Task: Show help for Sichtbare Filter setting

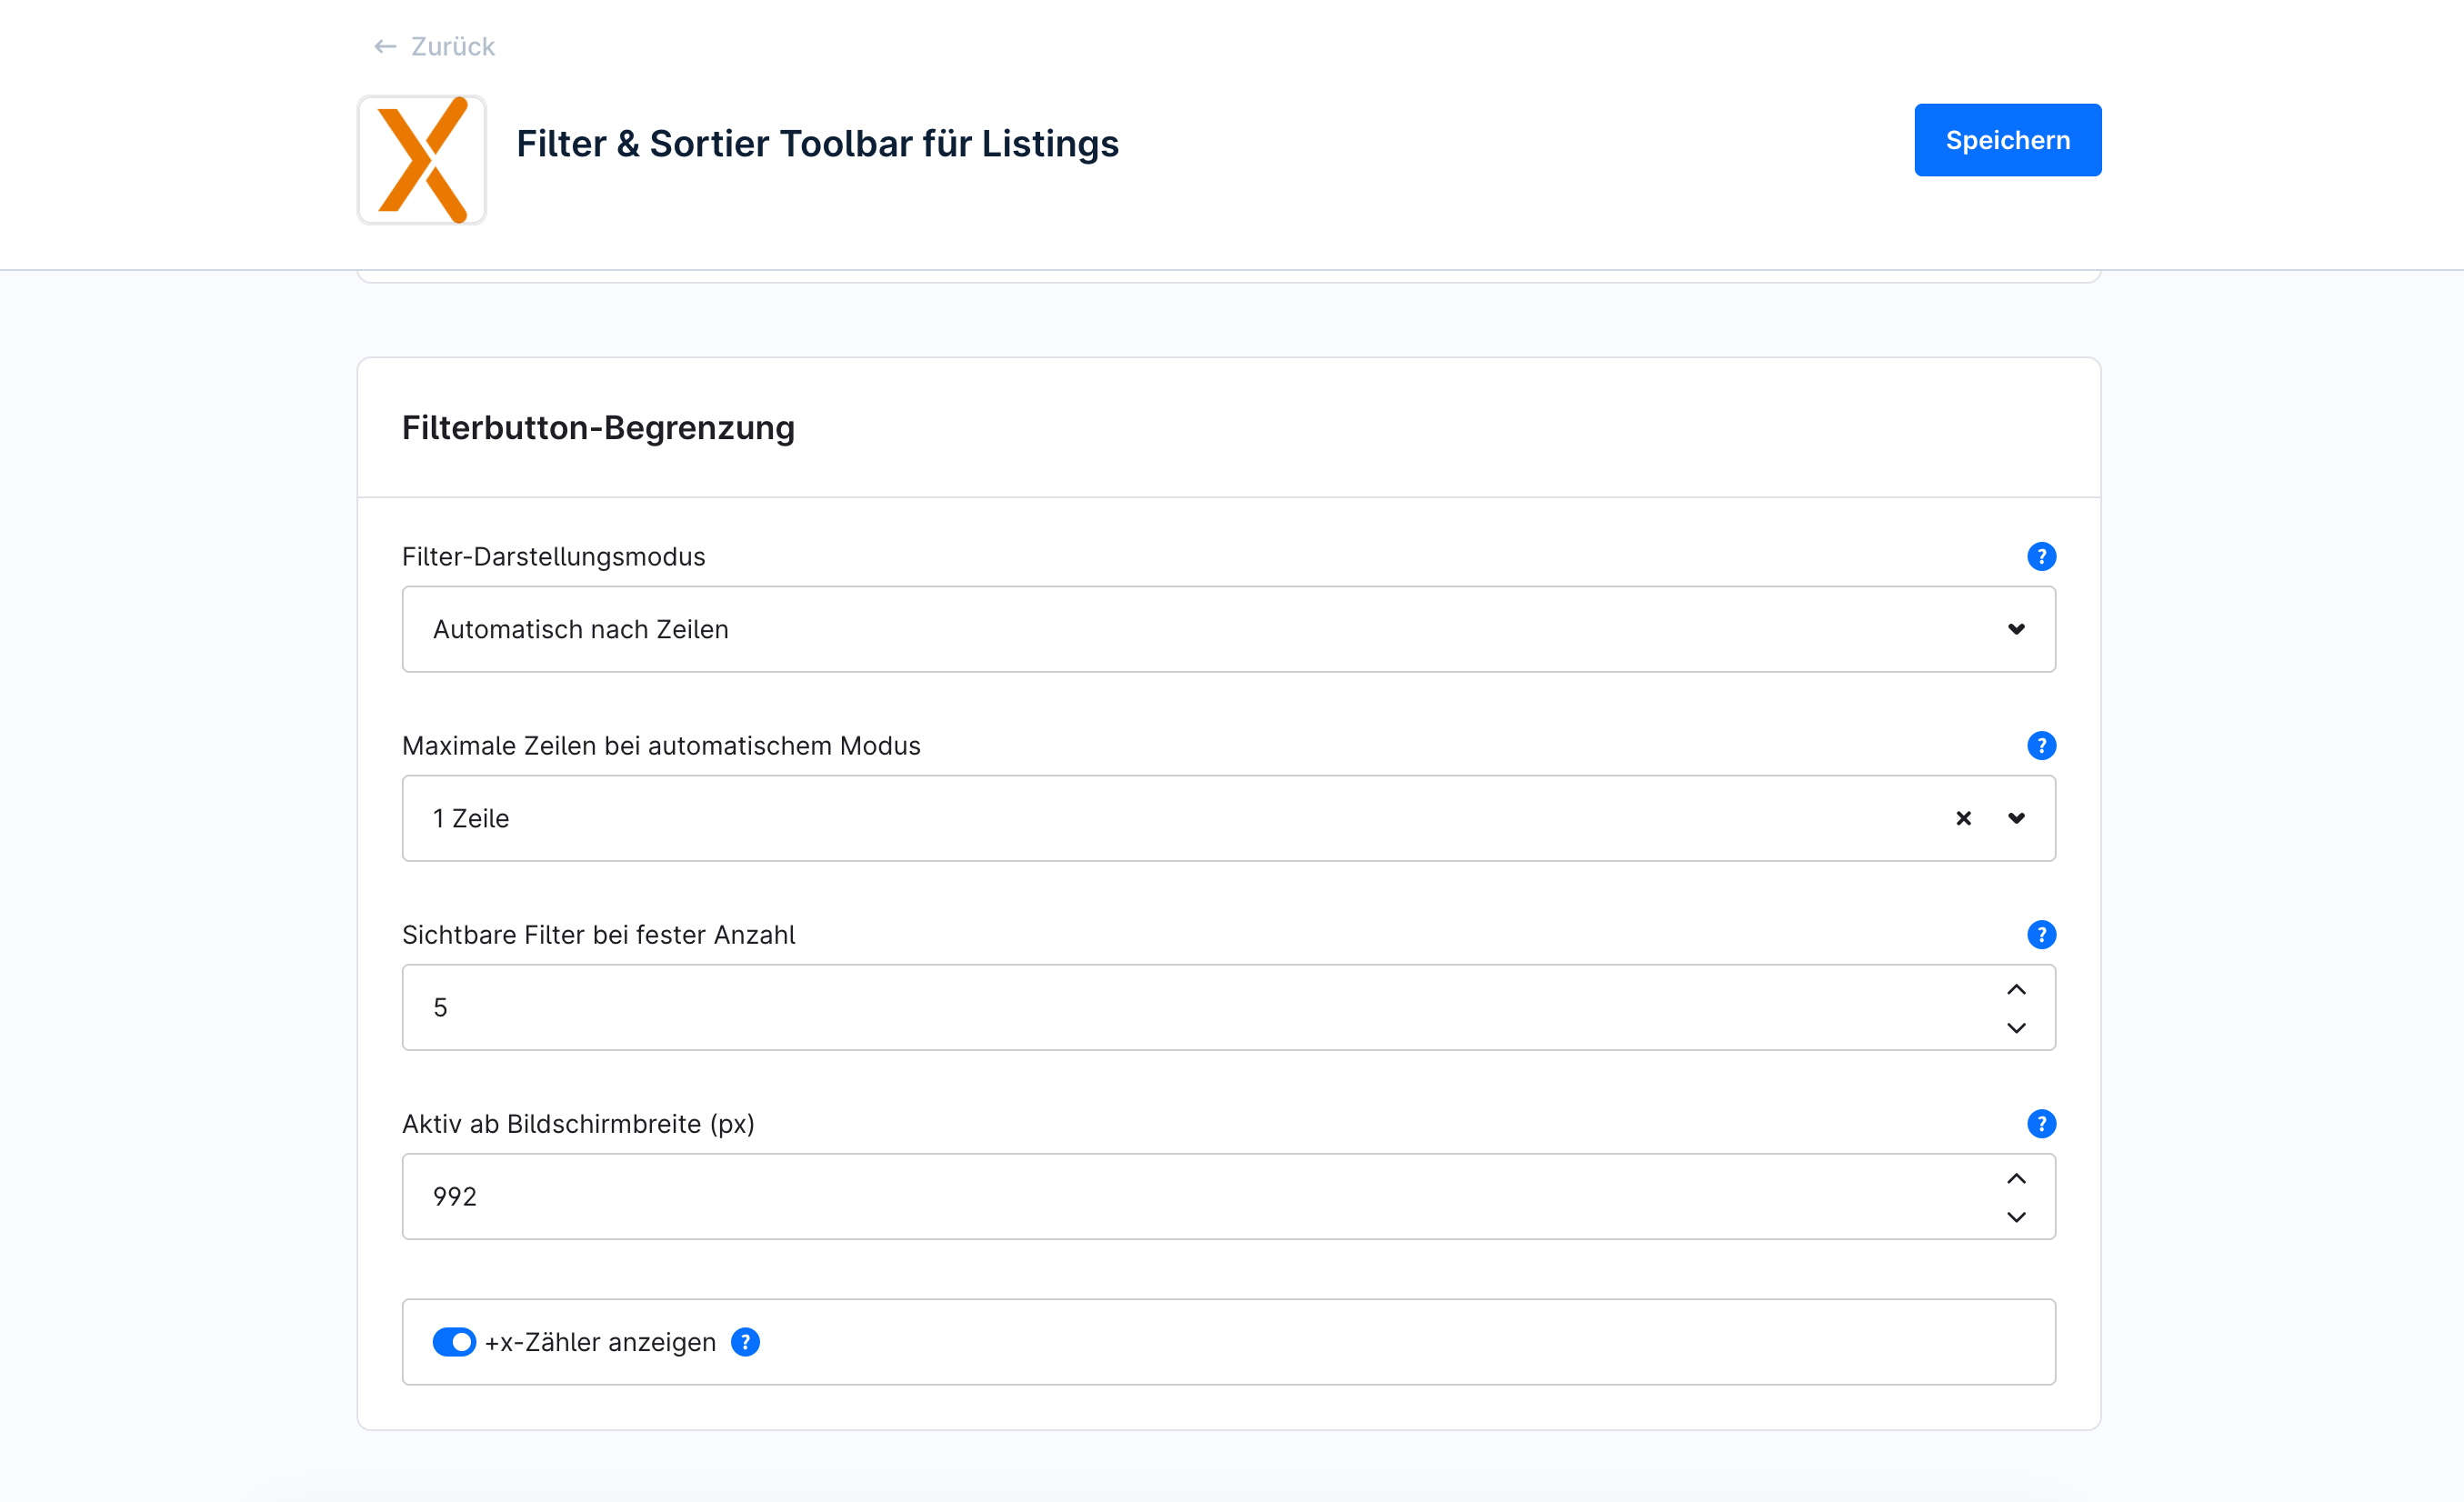Action: (2041, 934)
